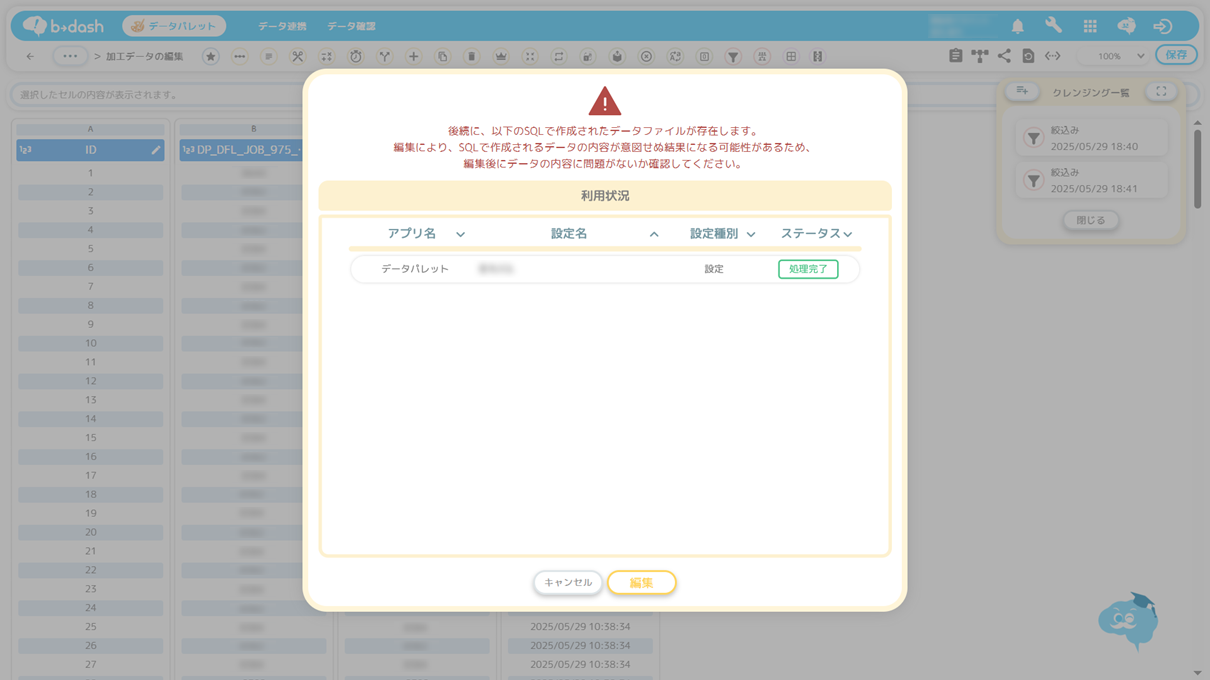Click 加工データの編集 breadcrumb text
The width and height of the screenshot is (1210, 680).
[x=145, y=56]
